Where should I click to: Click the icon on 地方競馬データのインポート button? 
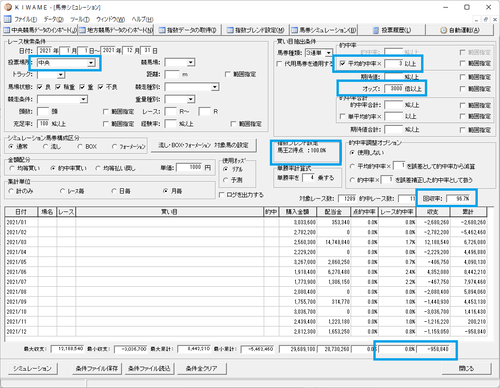(x=82, y=30)
